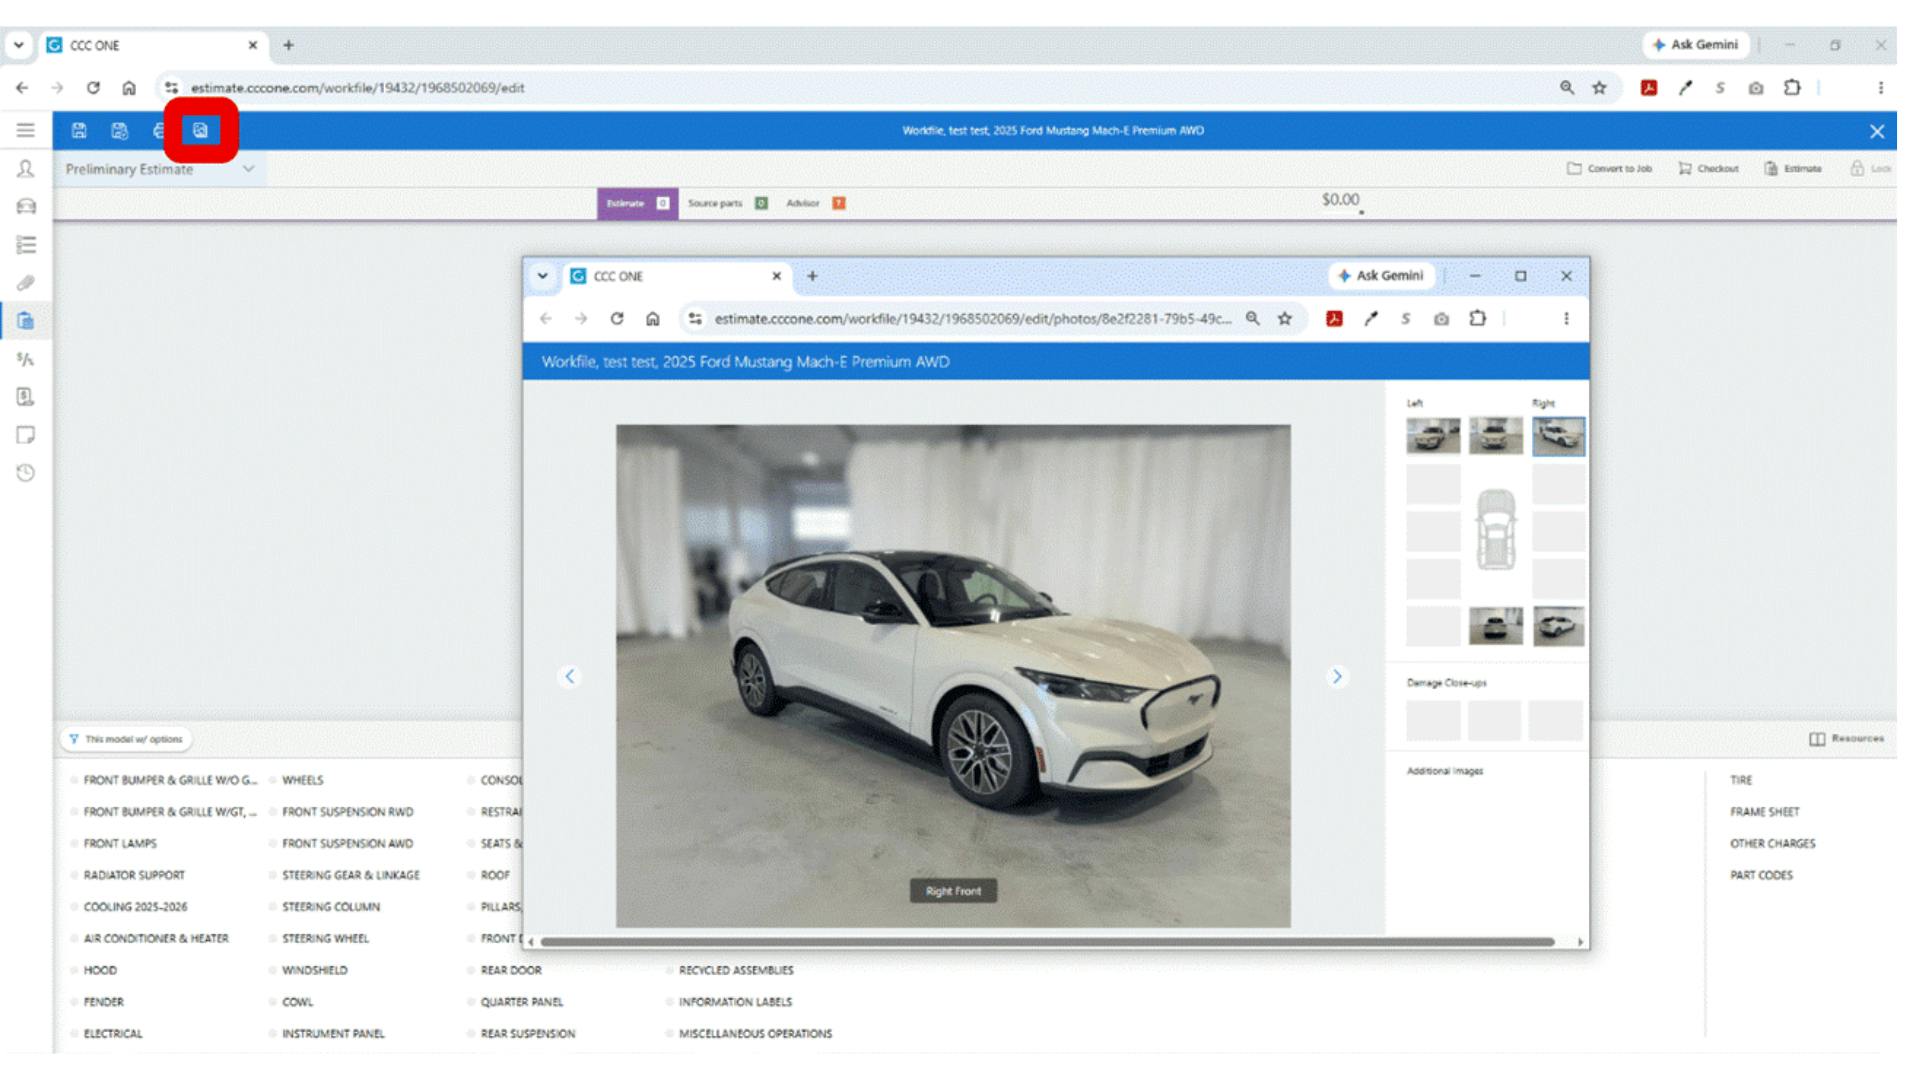Open the vehicle icon in left sidebar

[x=26, y=206]
